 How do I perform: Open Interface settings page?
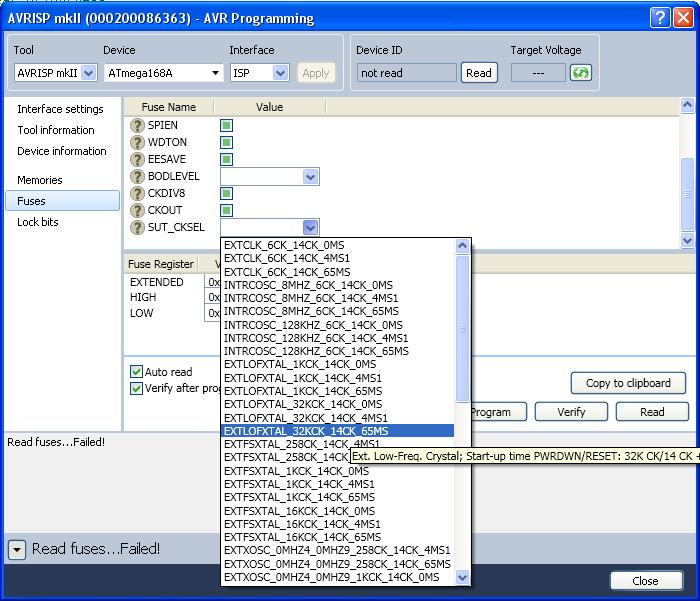[60, 109]
